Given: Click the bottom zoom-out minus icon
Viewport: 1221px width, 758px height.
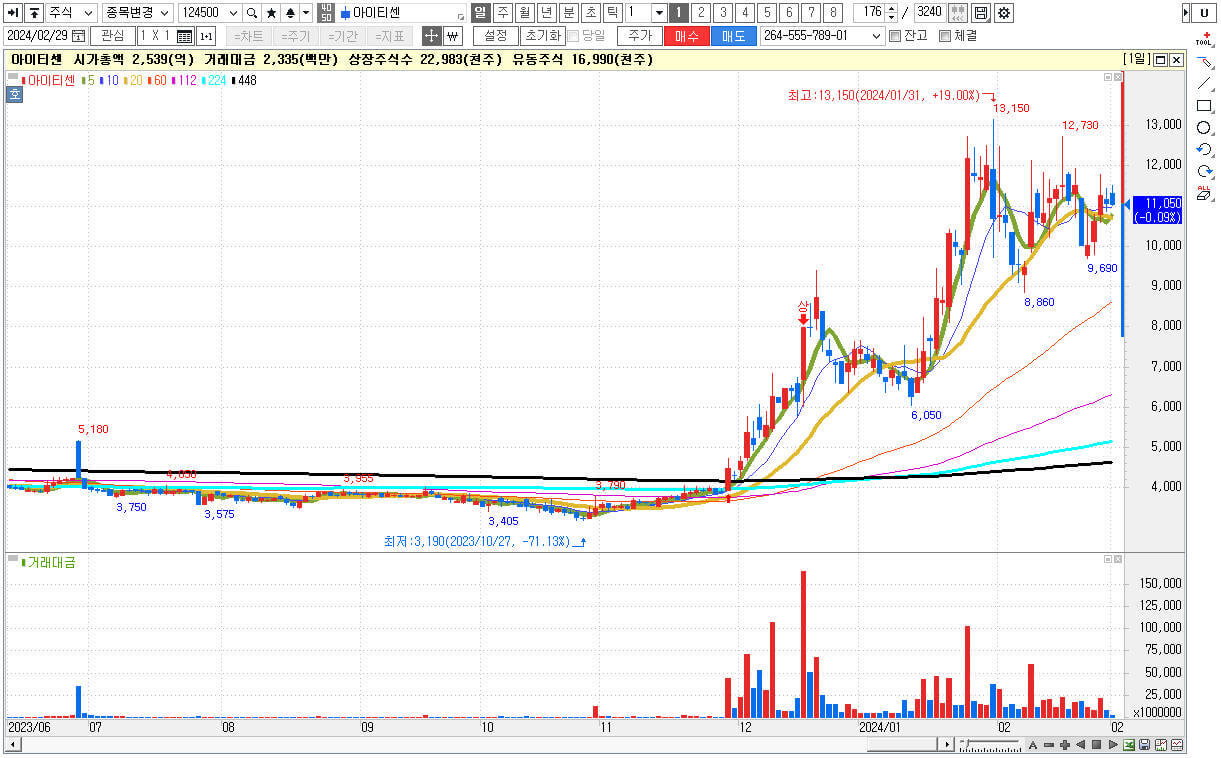Looking at the screenshot, I should coord(1049,745).
